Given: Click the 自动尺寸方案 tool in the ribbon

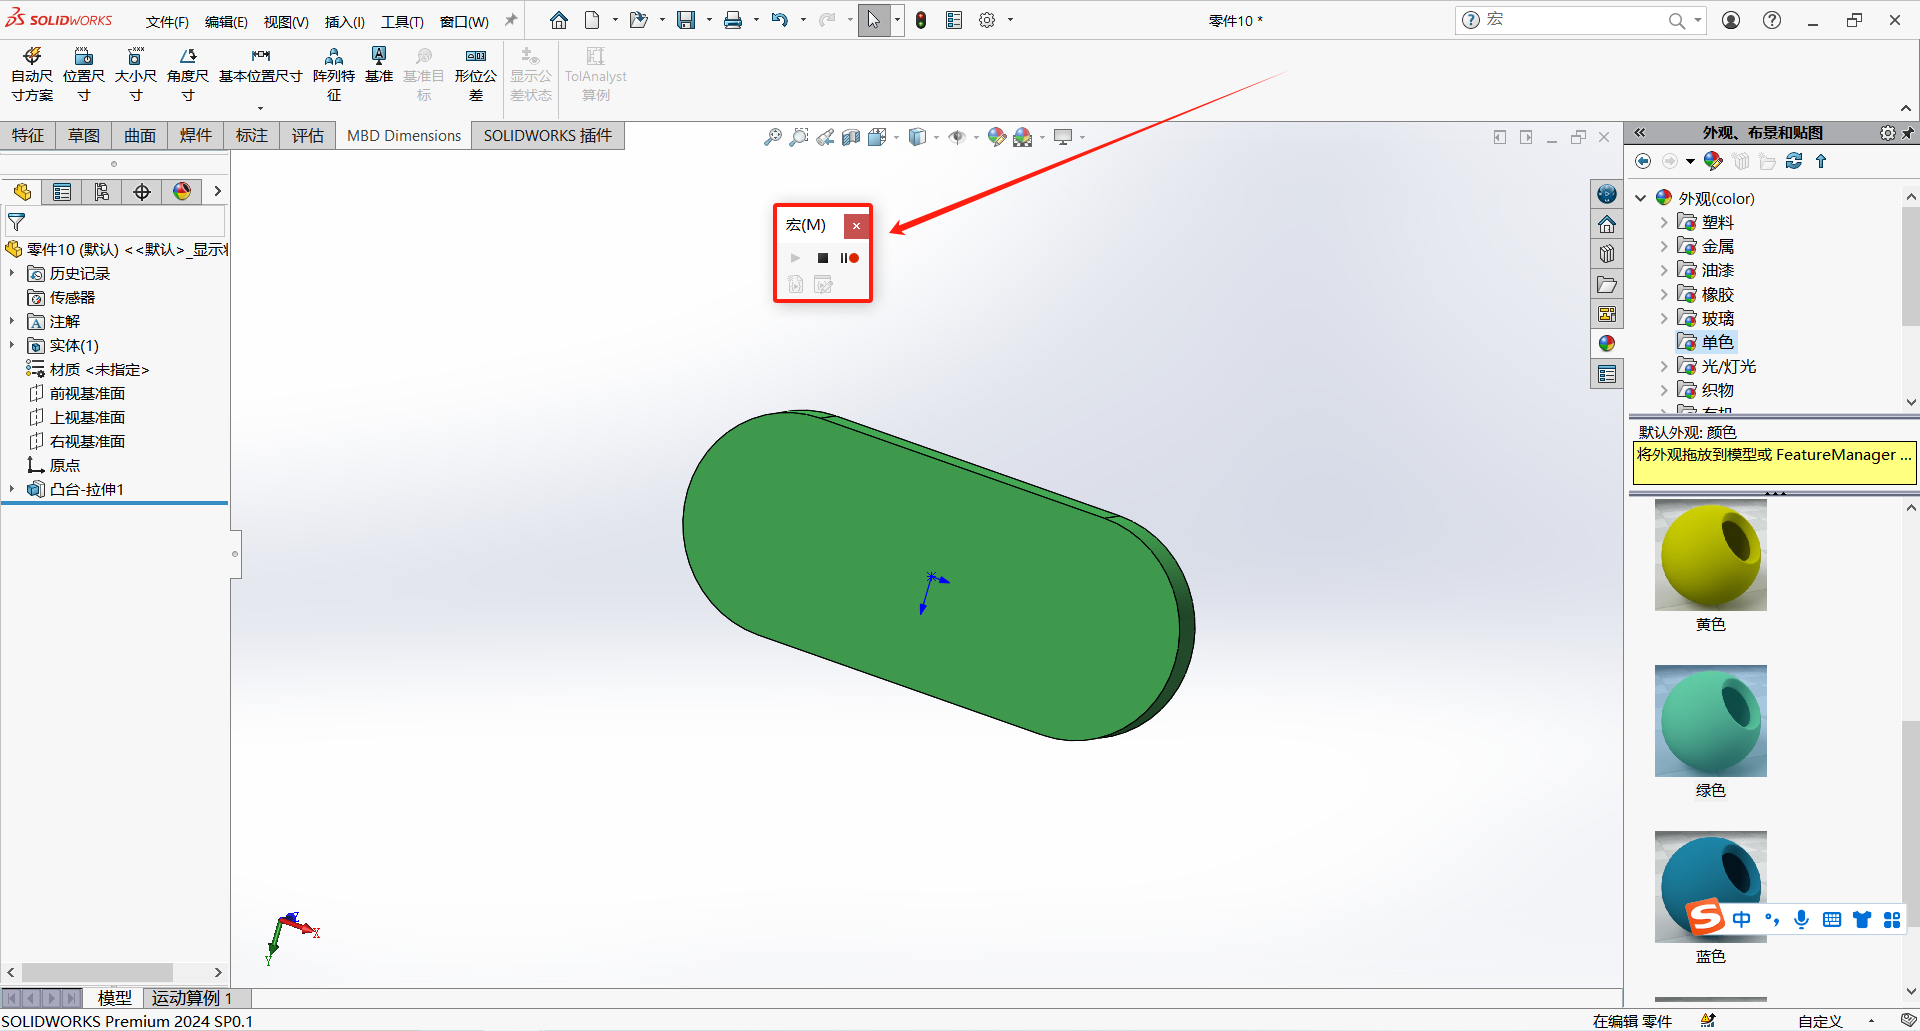Looking at the screenshot, I should tap(32, 73).
